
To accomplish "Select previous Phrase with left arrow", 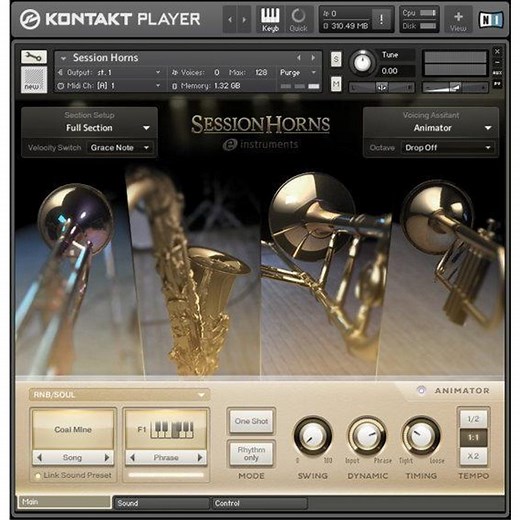I will tap(132, 457).
